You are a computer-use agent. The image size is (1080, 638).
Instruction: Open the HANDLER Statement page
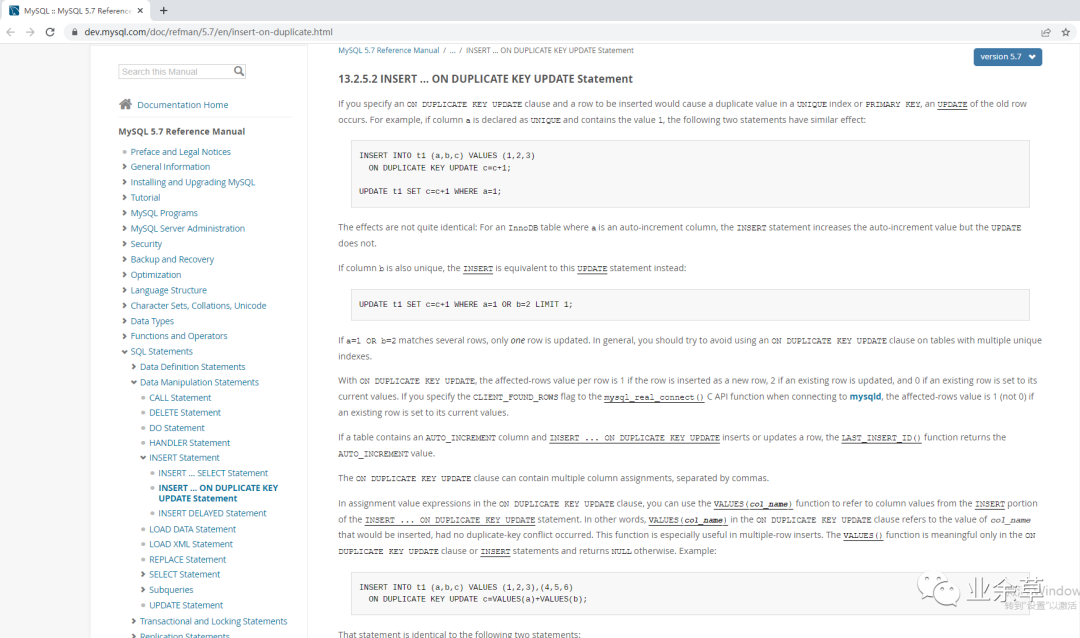pyautogui.click(x=189, y=442)
